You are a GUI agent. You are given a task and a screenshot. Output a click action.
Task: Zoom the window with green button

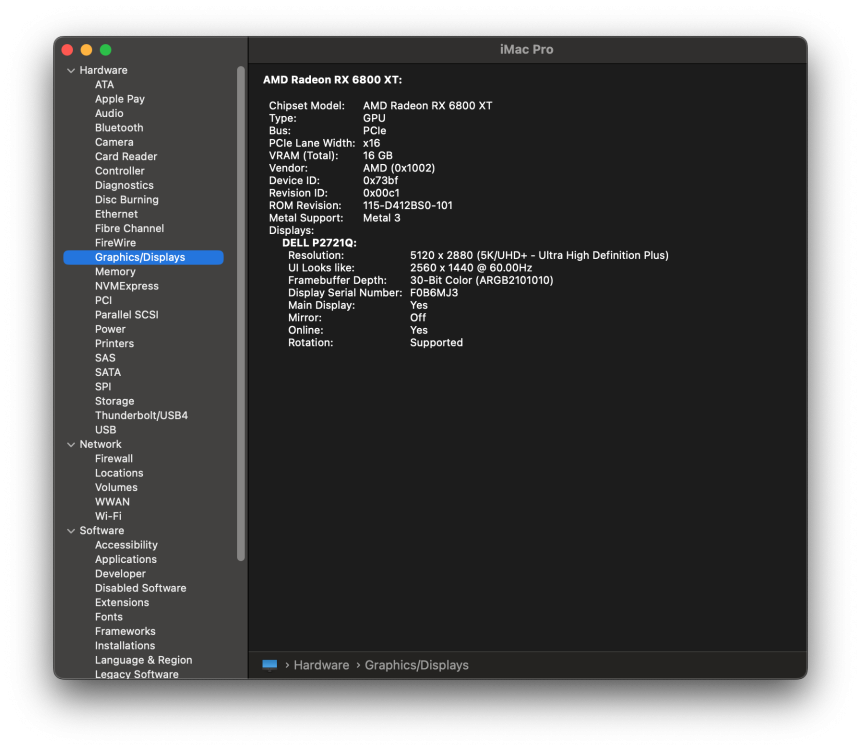pos(105,50)
